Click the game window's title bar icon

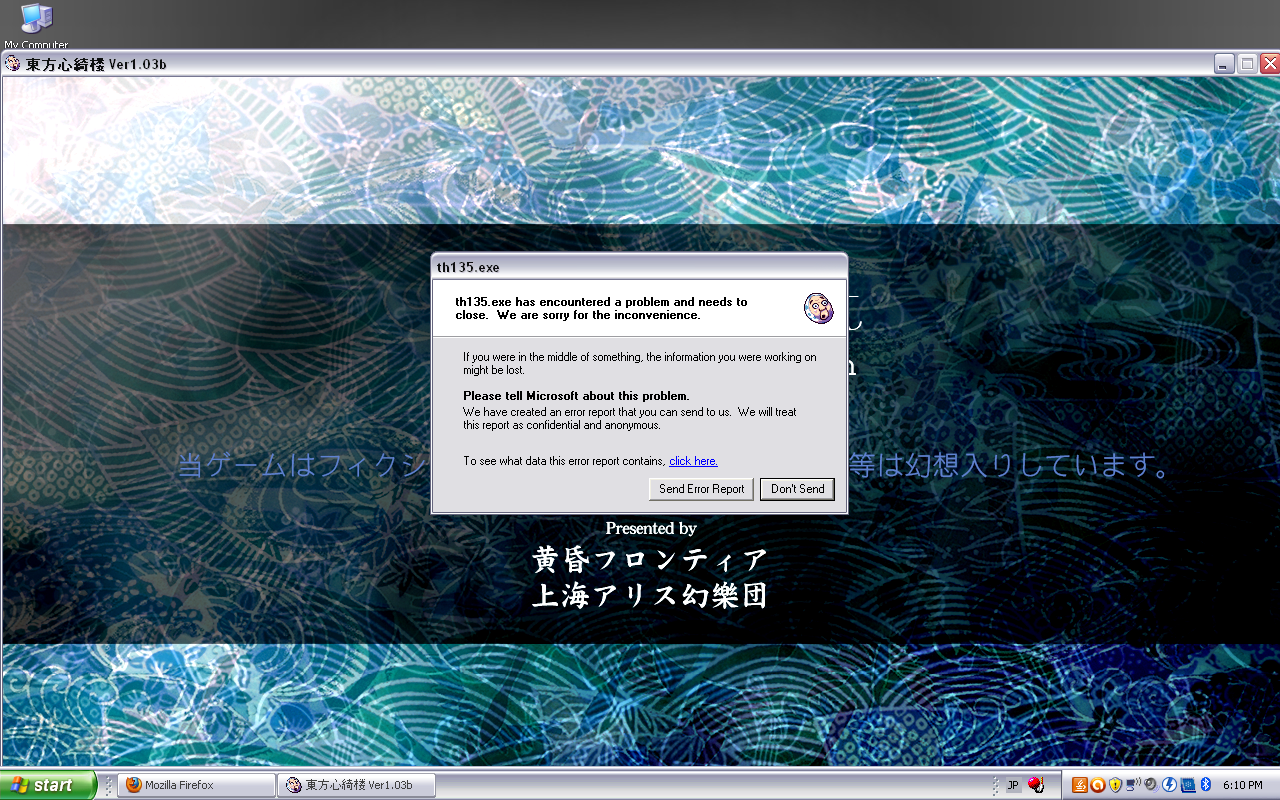coord(12,64)
